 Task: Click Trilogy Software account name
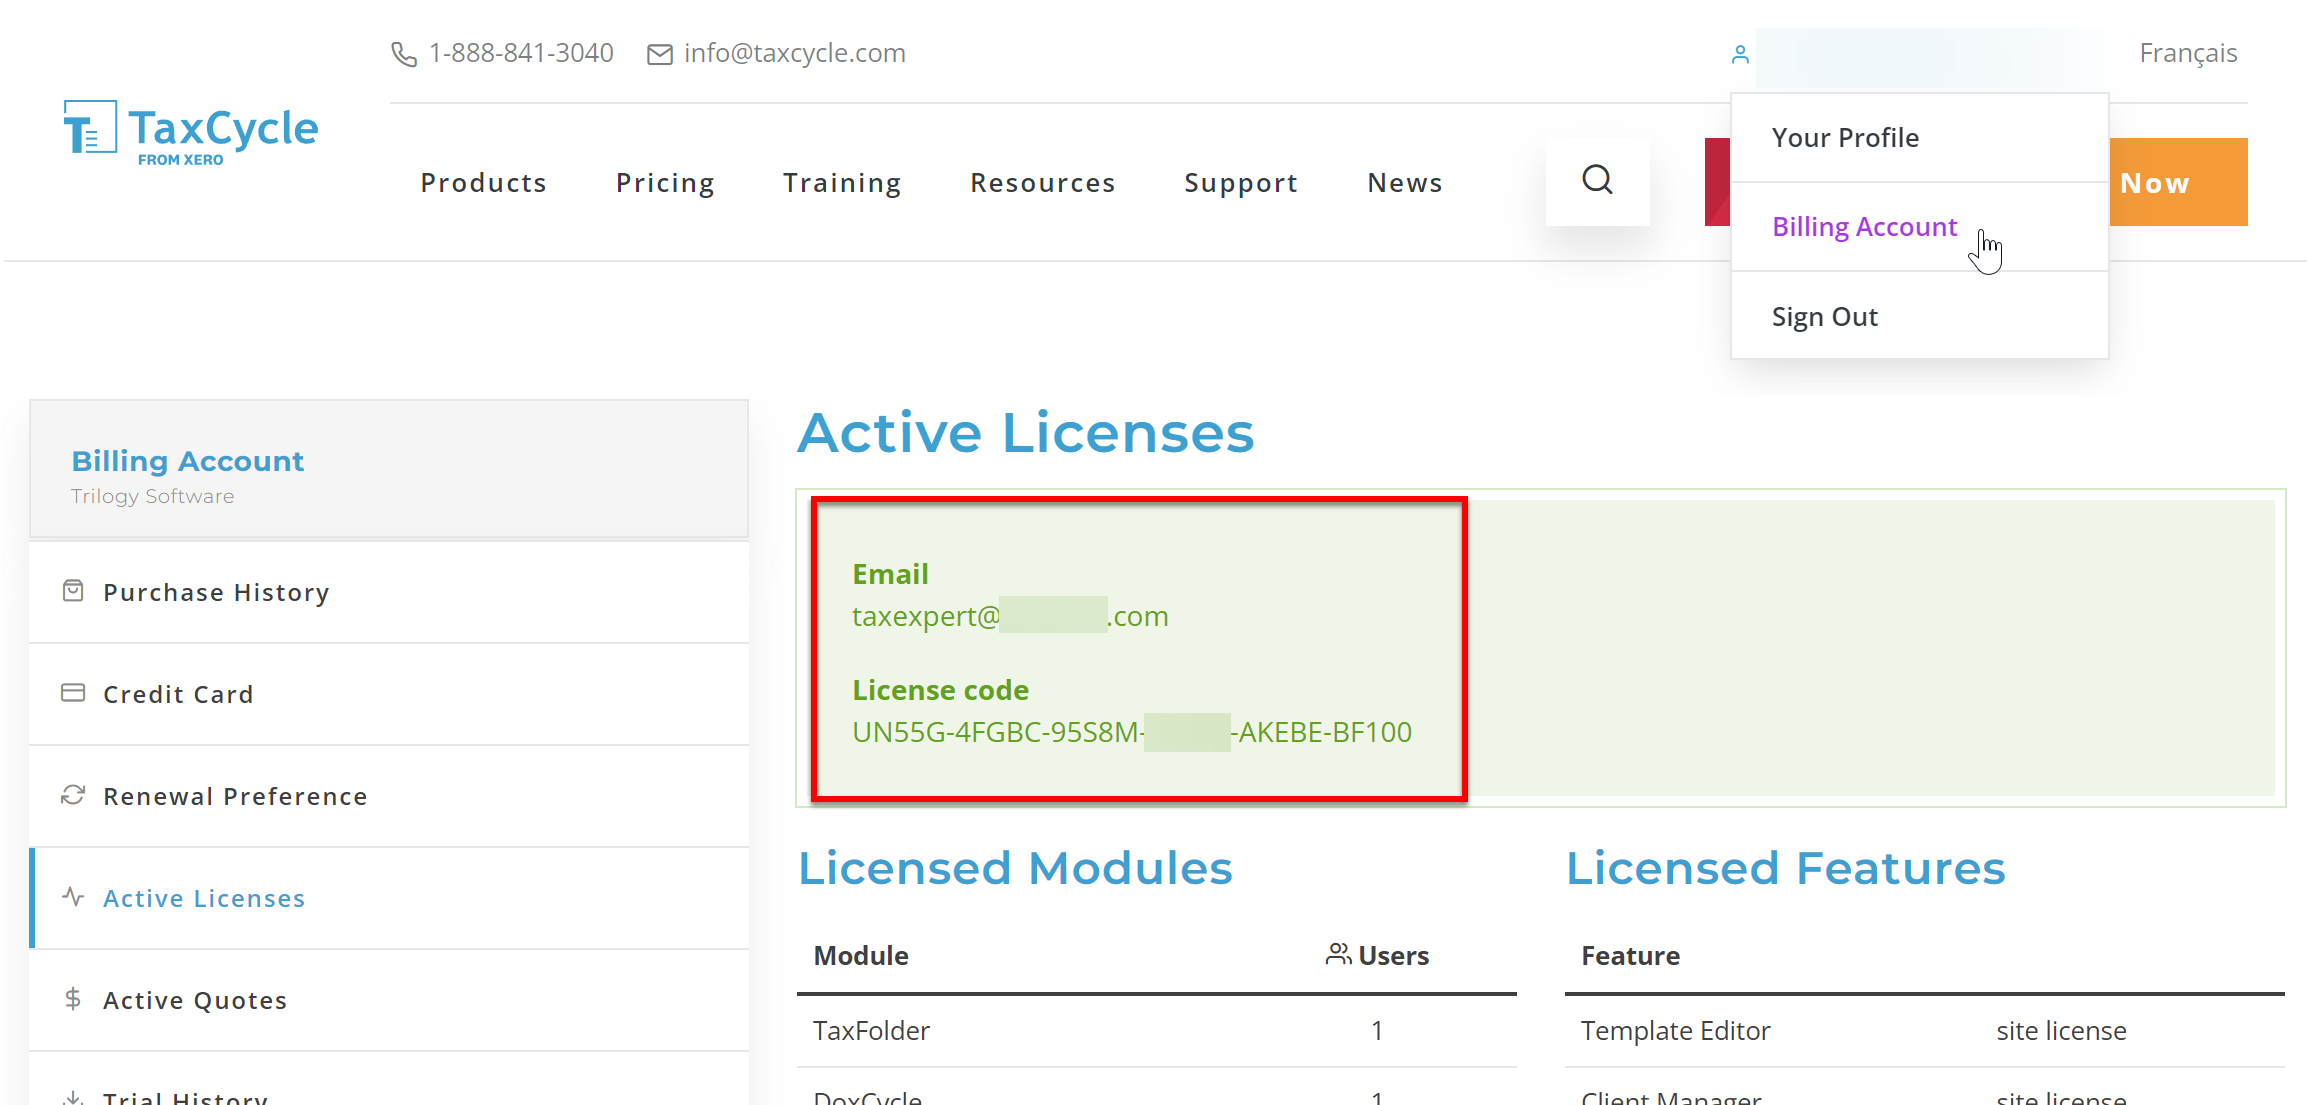(x=152, y=496)
